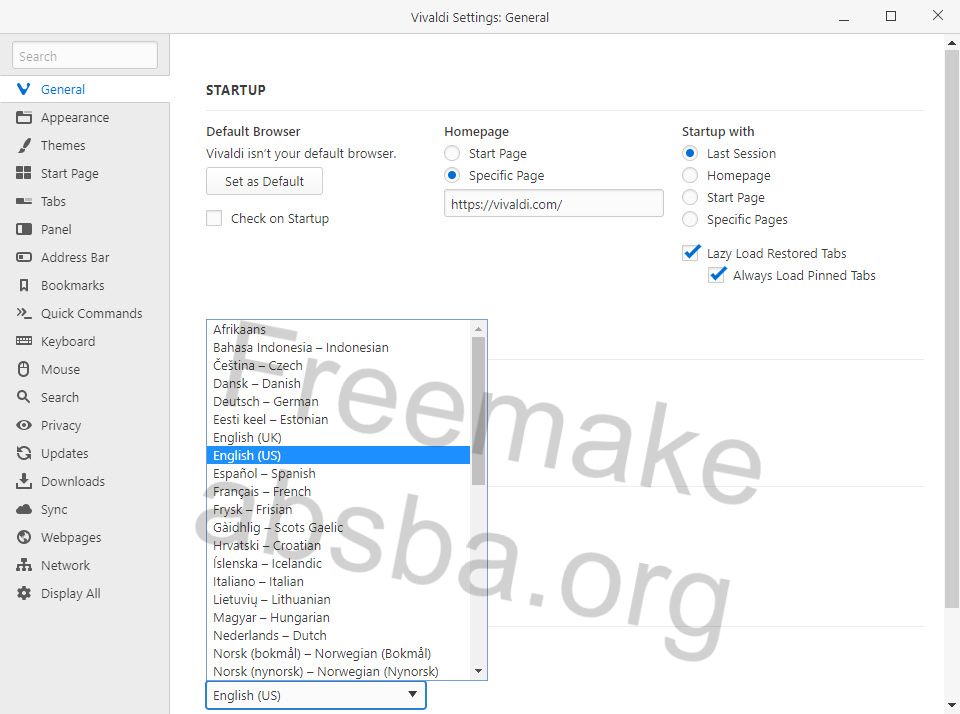Choose Specific Pages under Startup with
The height and width of the screenshot is (714, 960).
coord(690,219)
